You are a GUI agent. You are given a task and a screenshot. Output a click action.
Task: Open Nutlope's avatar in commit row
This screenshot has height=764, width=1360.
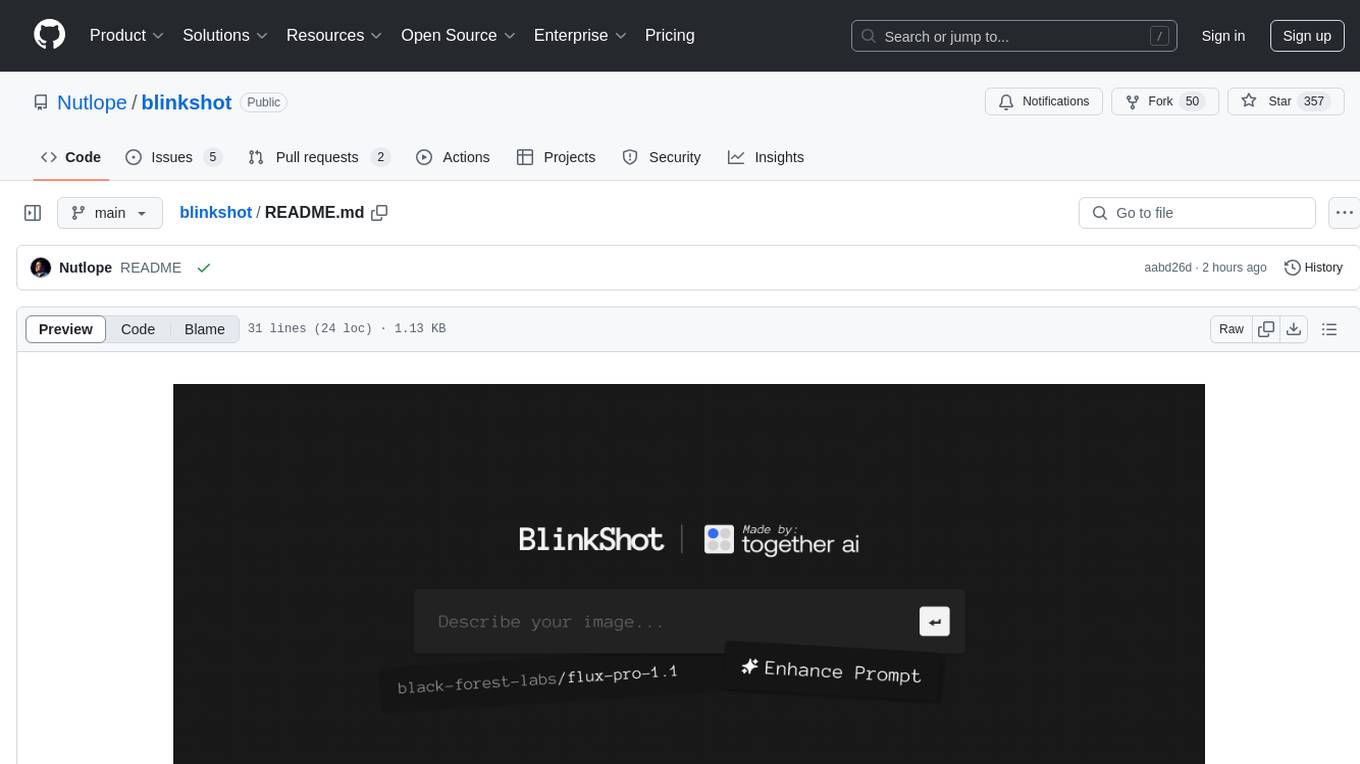(41, 268)
